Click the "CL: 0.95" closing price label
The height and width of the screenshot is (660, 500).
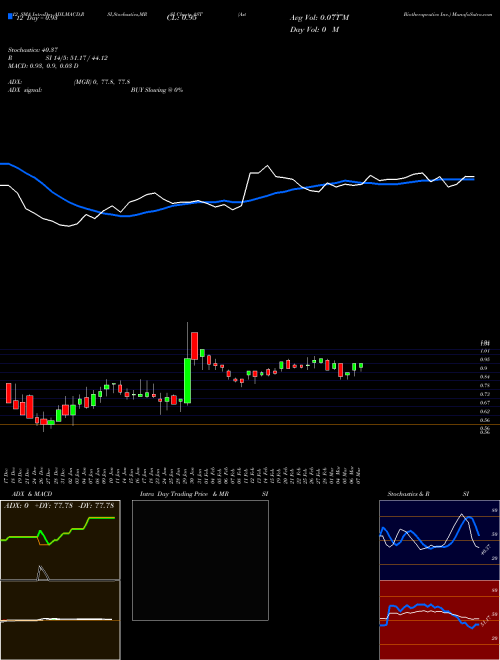point(184,18)
